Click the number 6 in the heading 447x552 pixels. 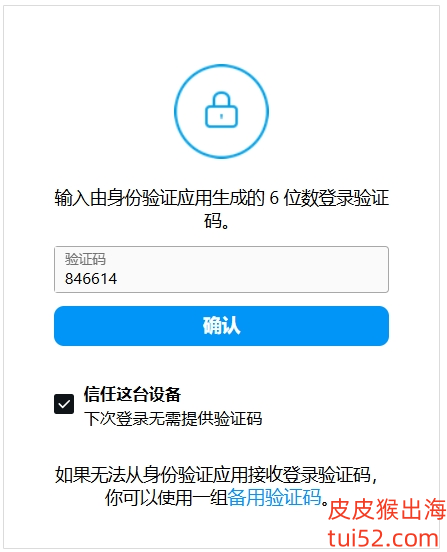pyautogui.click(x=274, y=198)
